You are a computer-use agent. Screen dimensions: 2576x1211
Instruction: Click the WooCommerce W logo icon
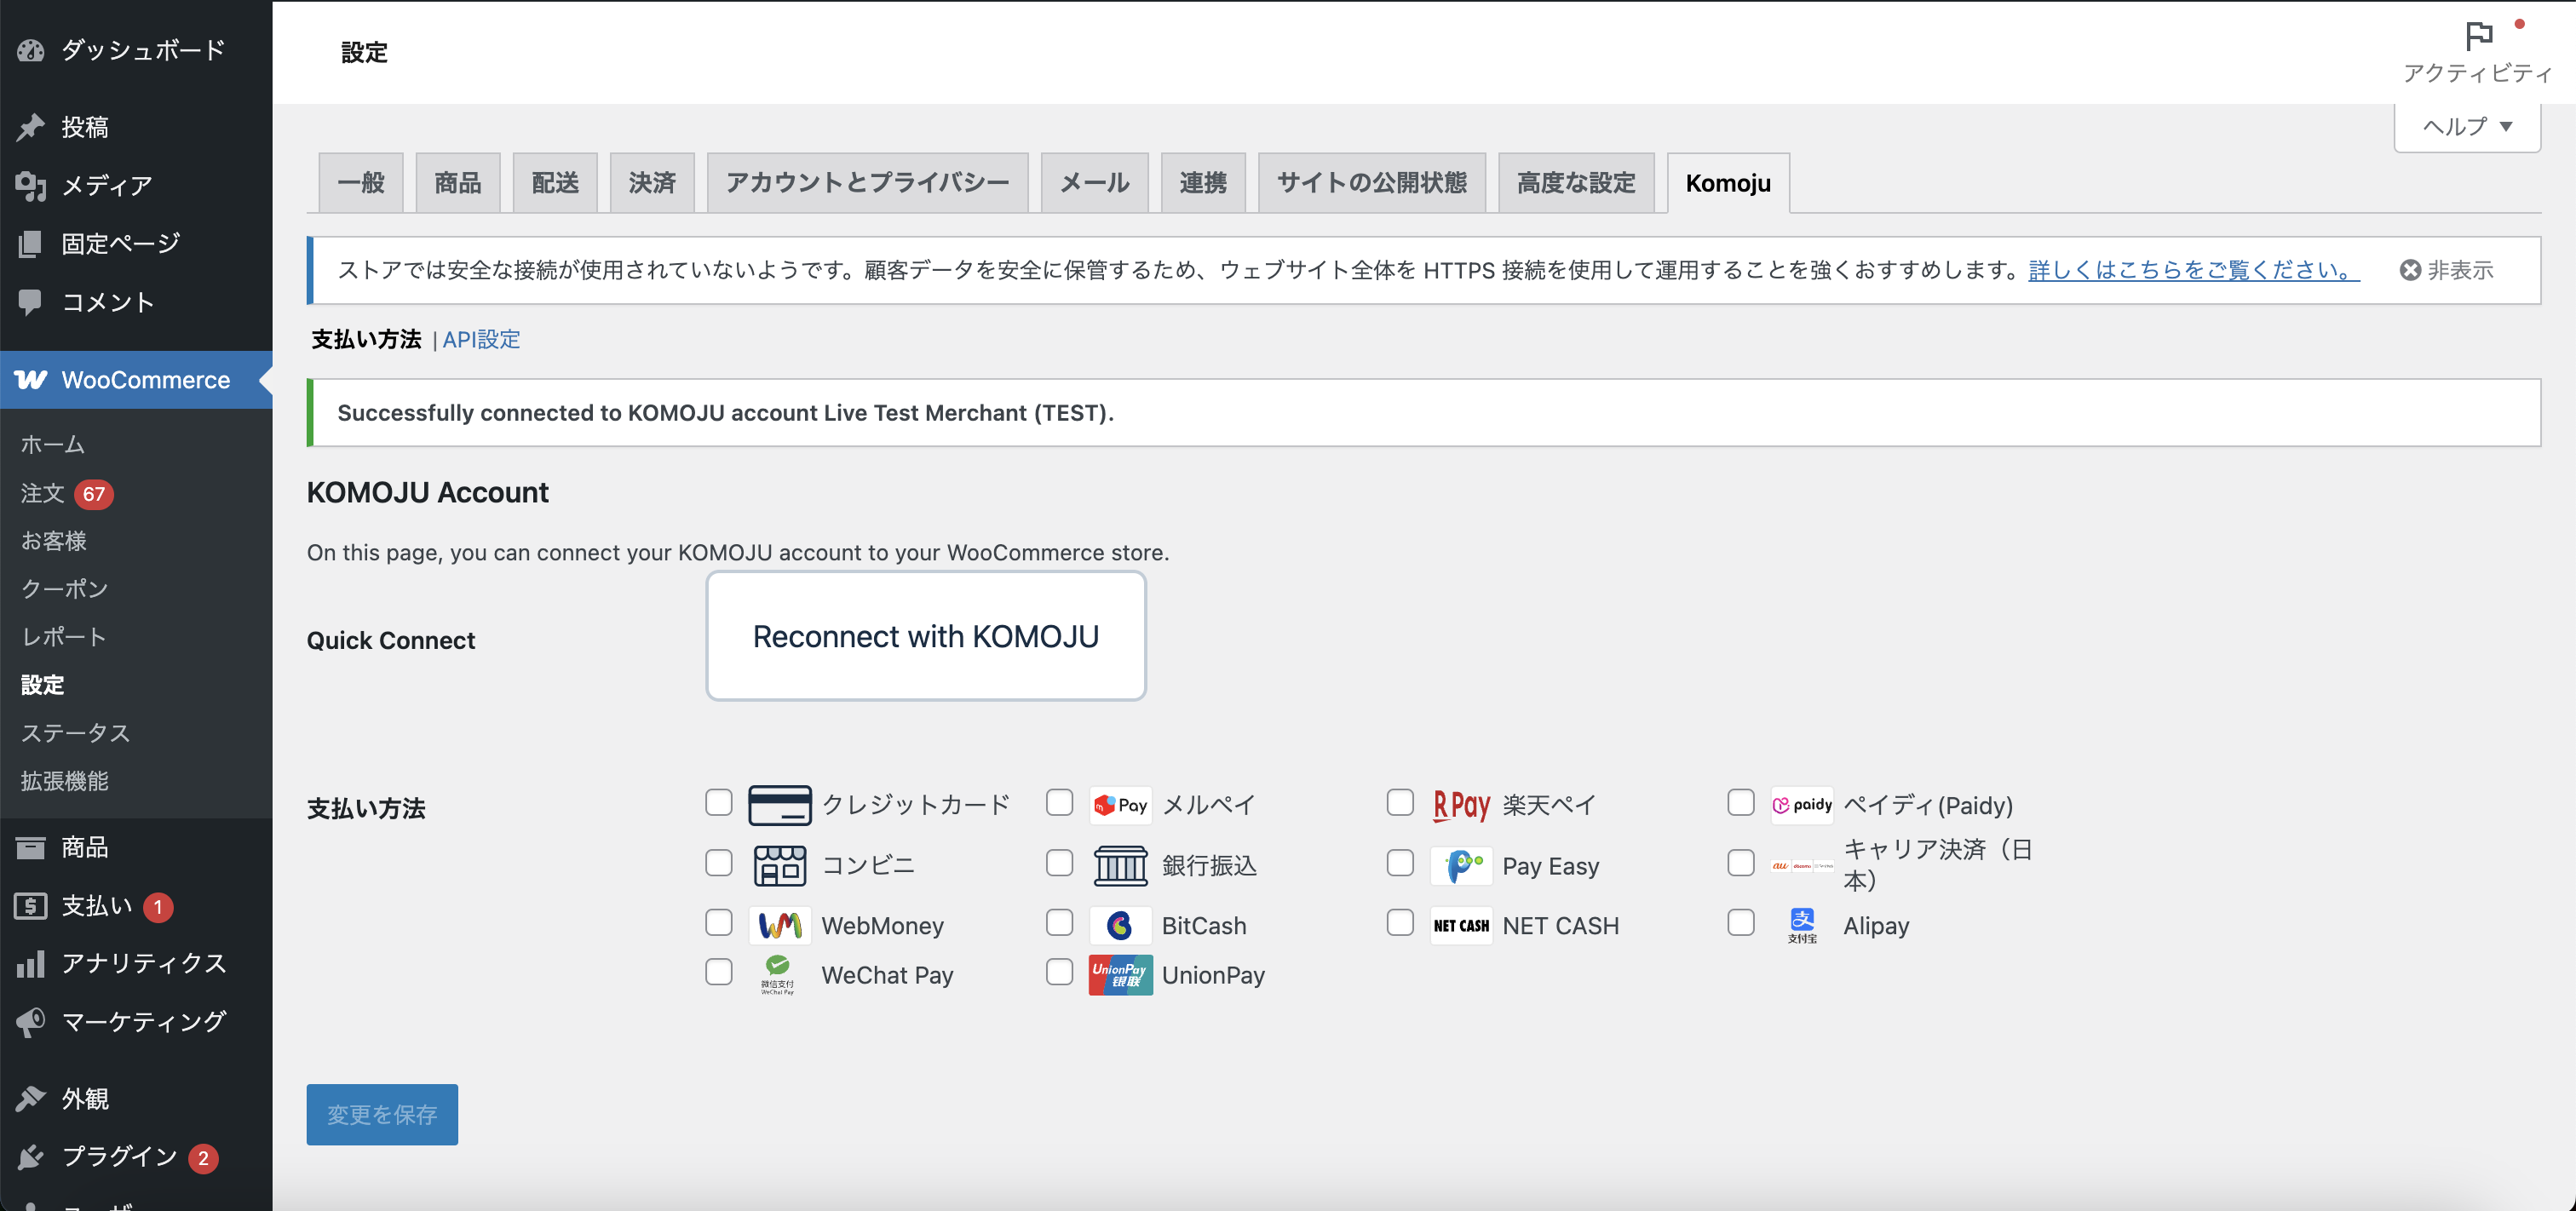31,380
